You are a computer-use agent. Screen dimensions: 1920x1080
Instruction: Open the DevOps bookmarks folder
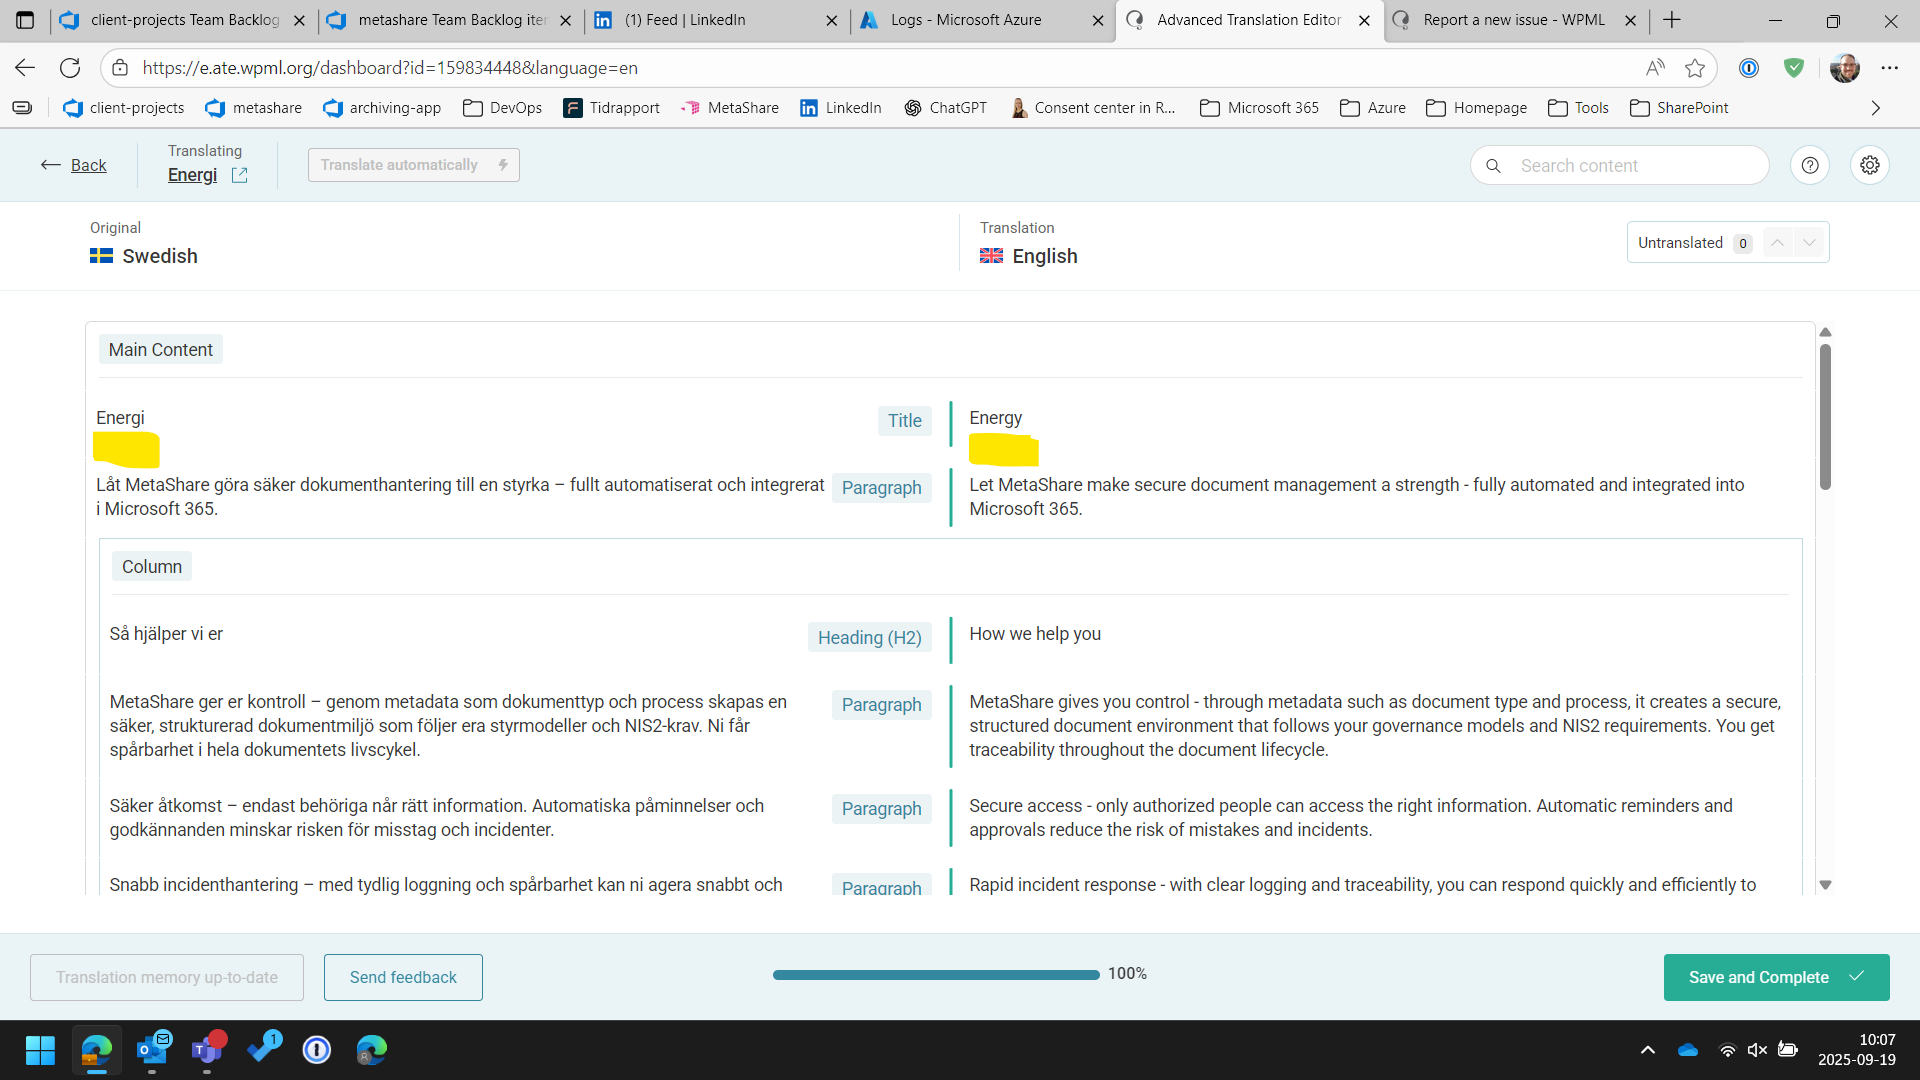[502, 108]
